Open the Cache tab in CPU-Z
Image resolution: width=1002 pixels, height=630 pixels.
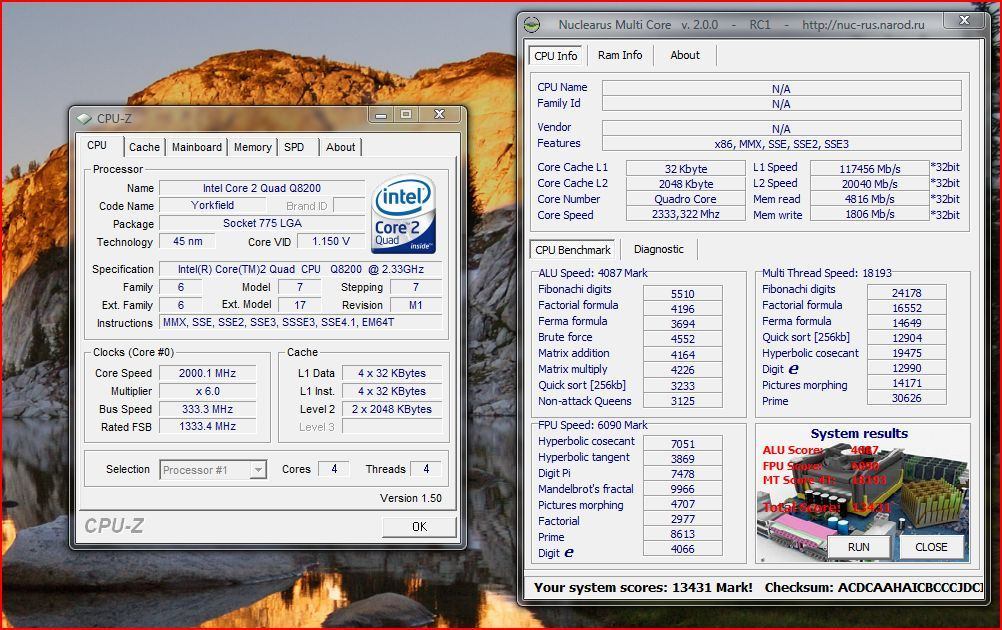144,147
